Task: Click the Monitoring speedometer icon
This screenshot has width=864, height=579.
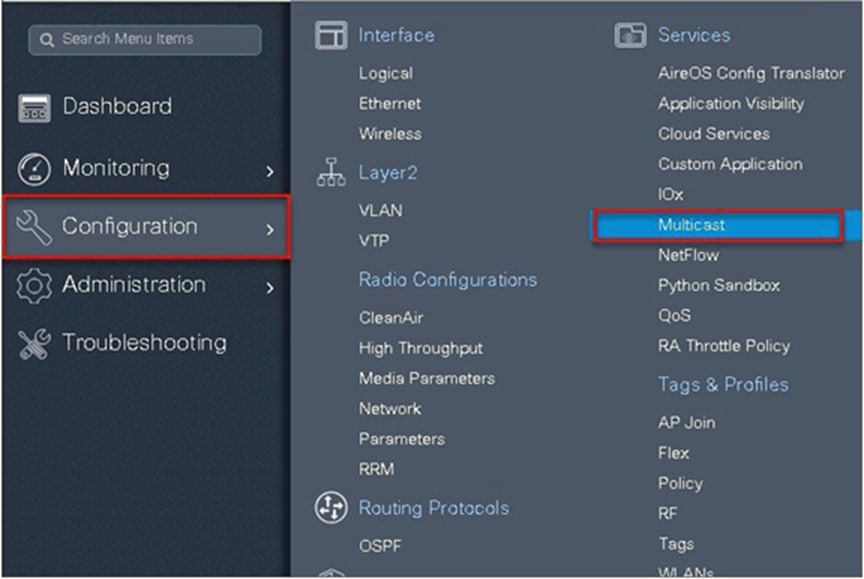Action: (34, 168)
